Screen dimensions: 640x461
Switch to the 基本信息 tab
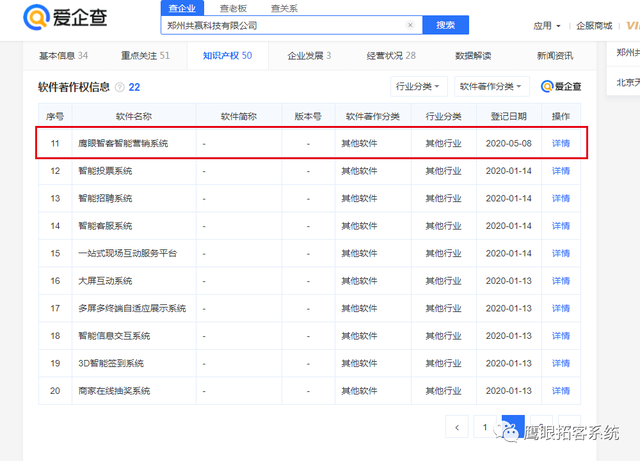coord(62,56)
